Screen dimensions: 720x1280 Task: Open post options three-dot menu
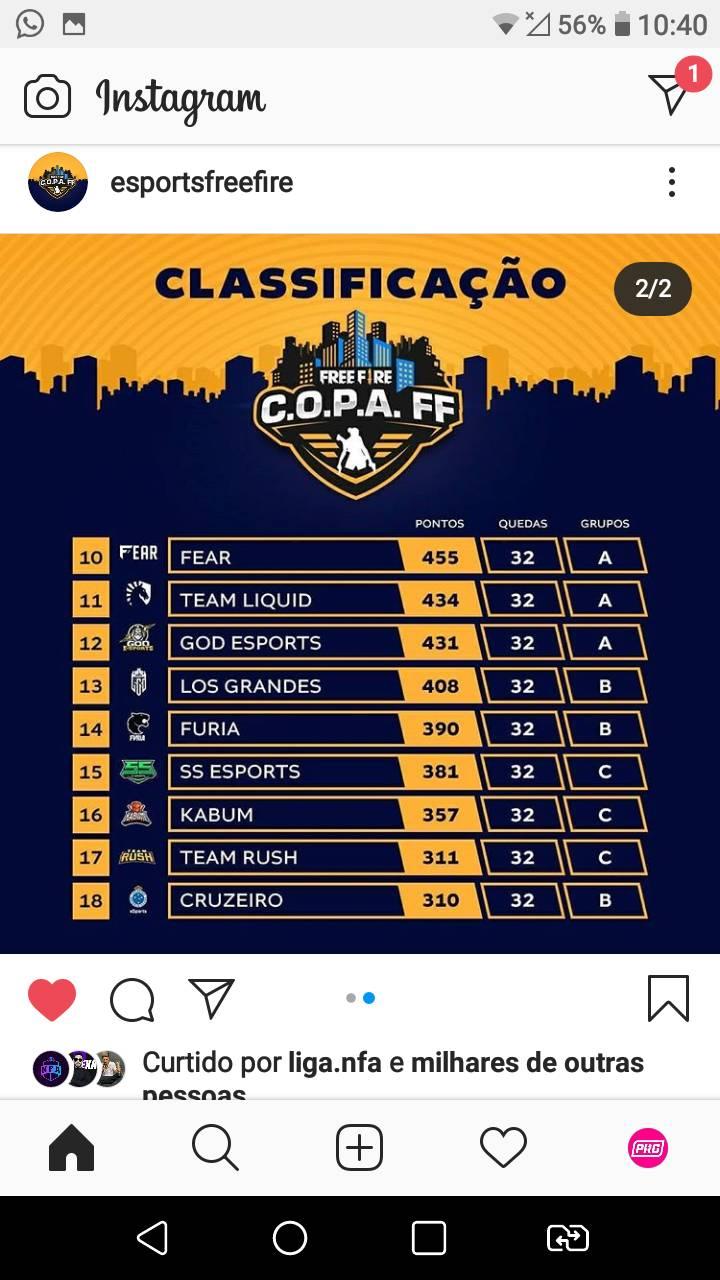click(x=672, y=182)
